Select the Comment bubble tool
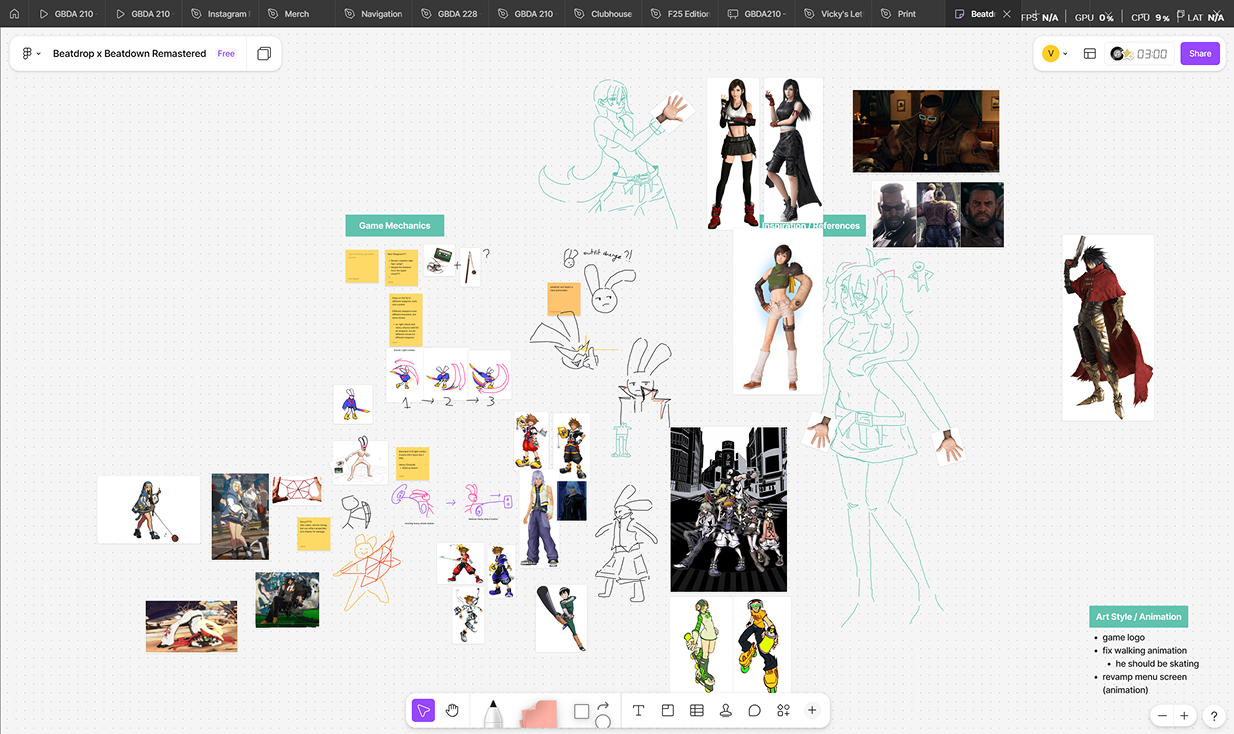The image size is (1234, 734). pos(755,711)
